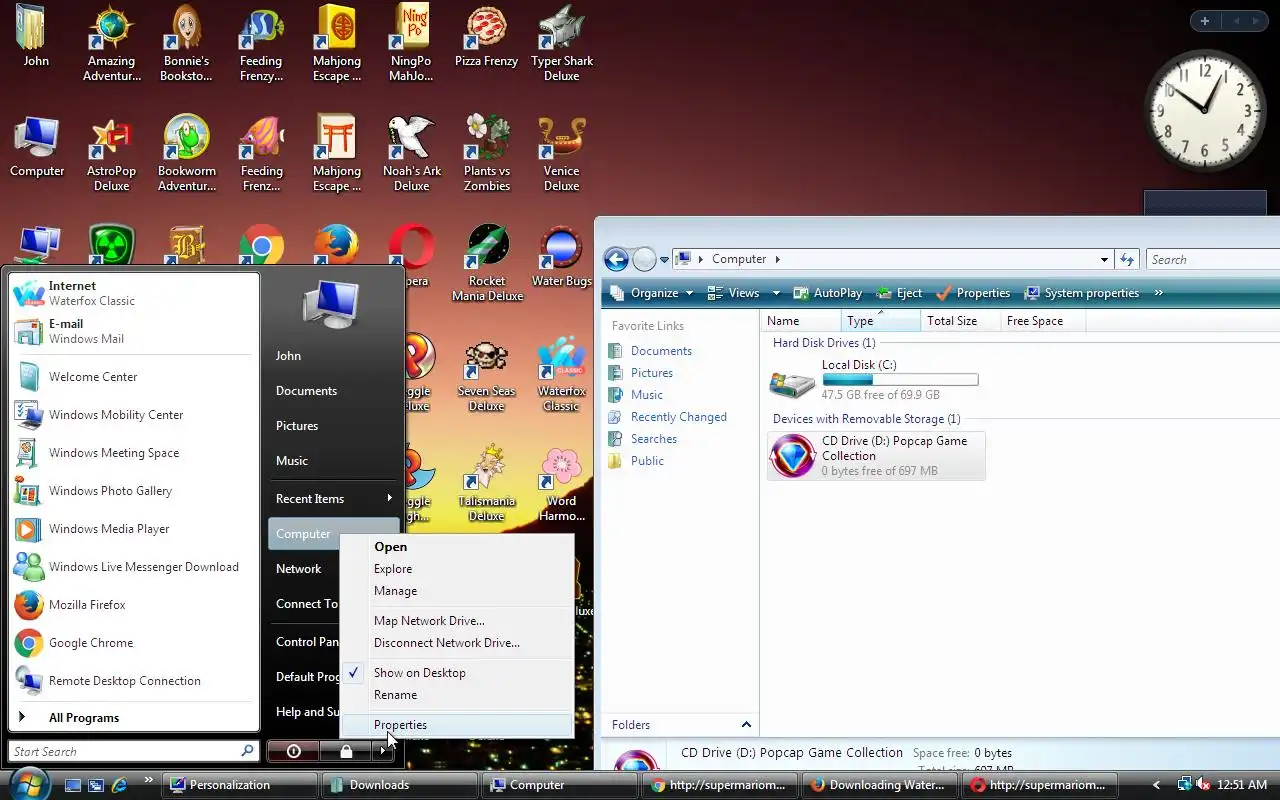Choose Explore in context menu

point(457,569)
